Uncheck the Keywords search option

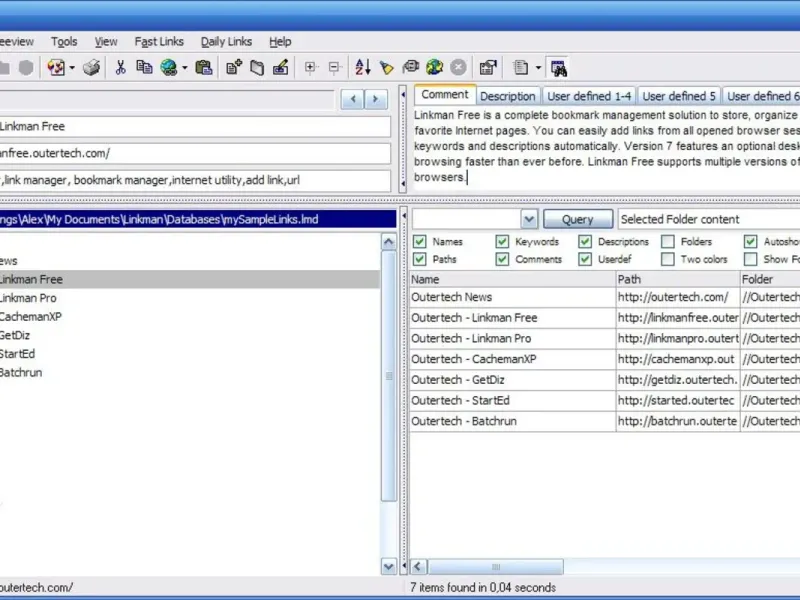coord(502,241)
